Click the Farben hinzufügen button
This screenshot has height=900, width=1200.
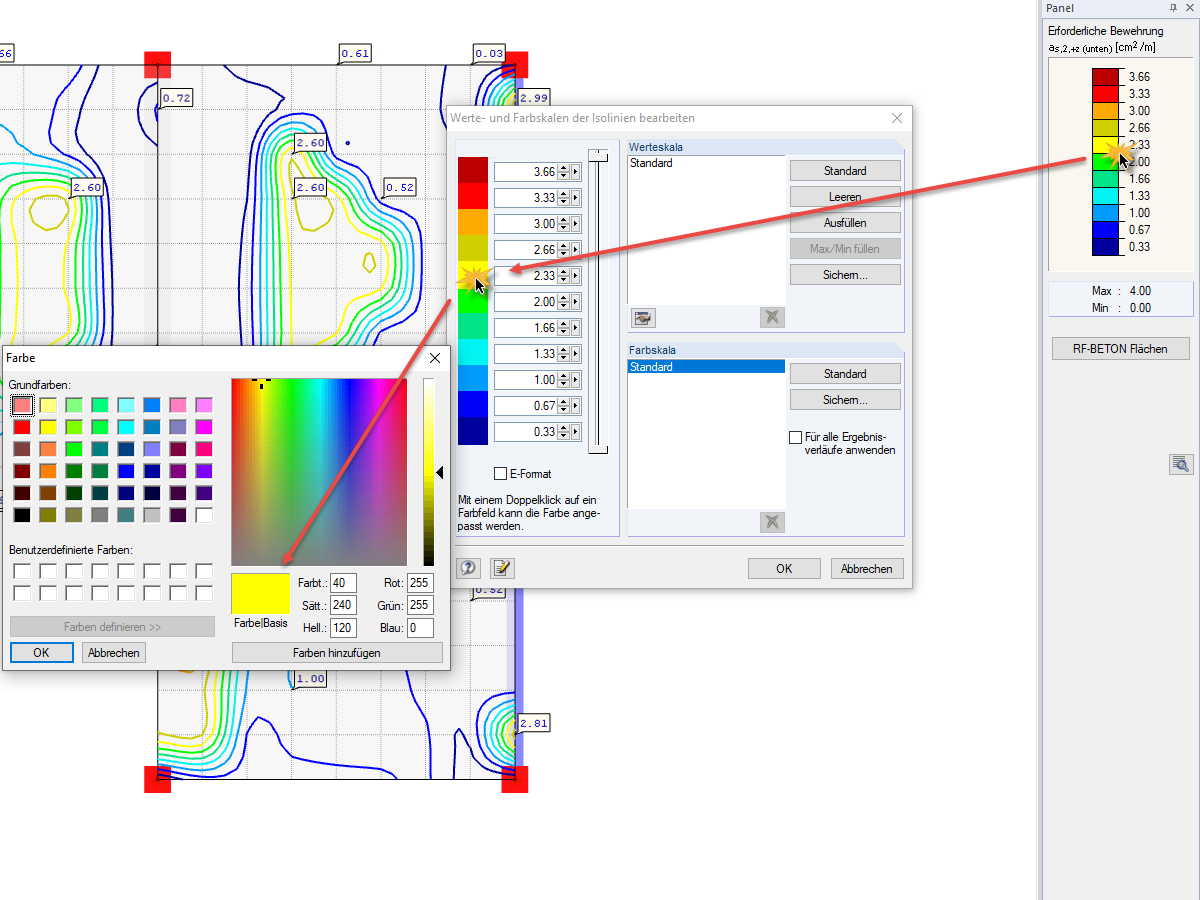point(337,652)
